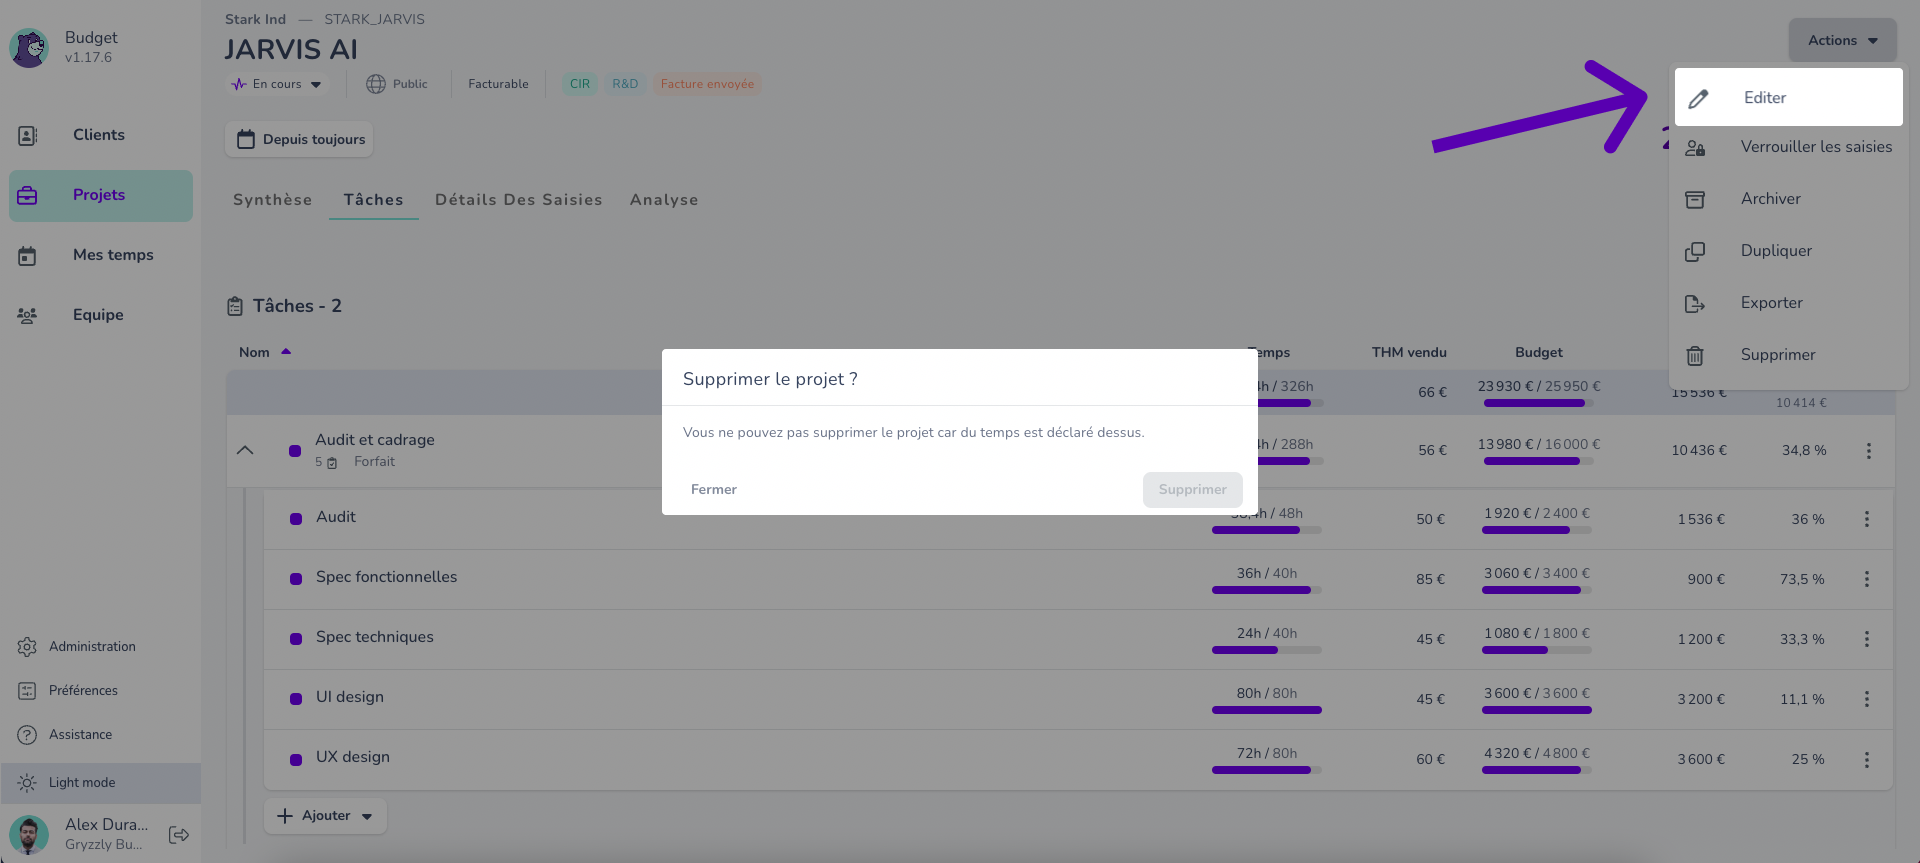This screenshot has width=1920, height=863.
Task: Click the Budget bear logo
Action: tap(30, 47)
